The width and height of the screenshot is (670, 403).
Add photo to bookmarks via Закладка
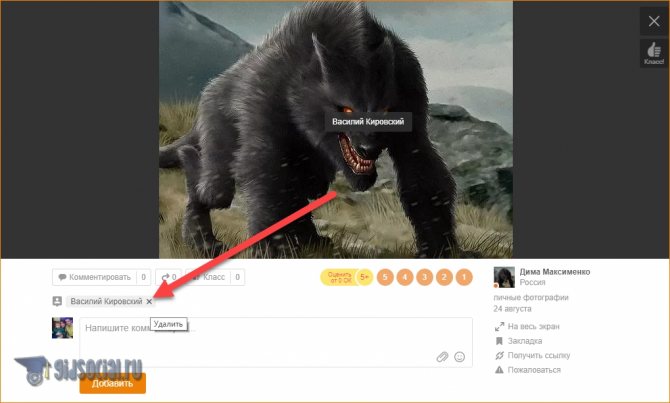click(518, 341)
